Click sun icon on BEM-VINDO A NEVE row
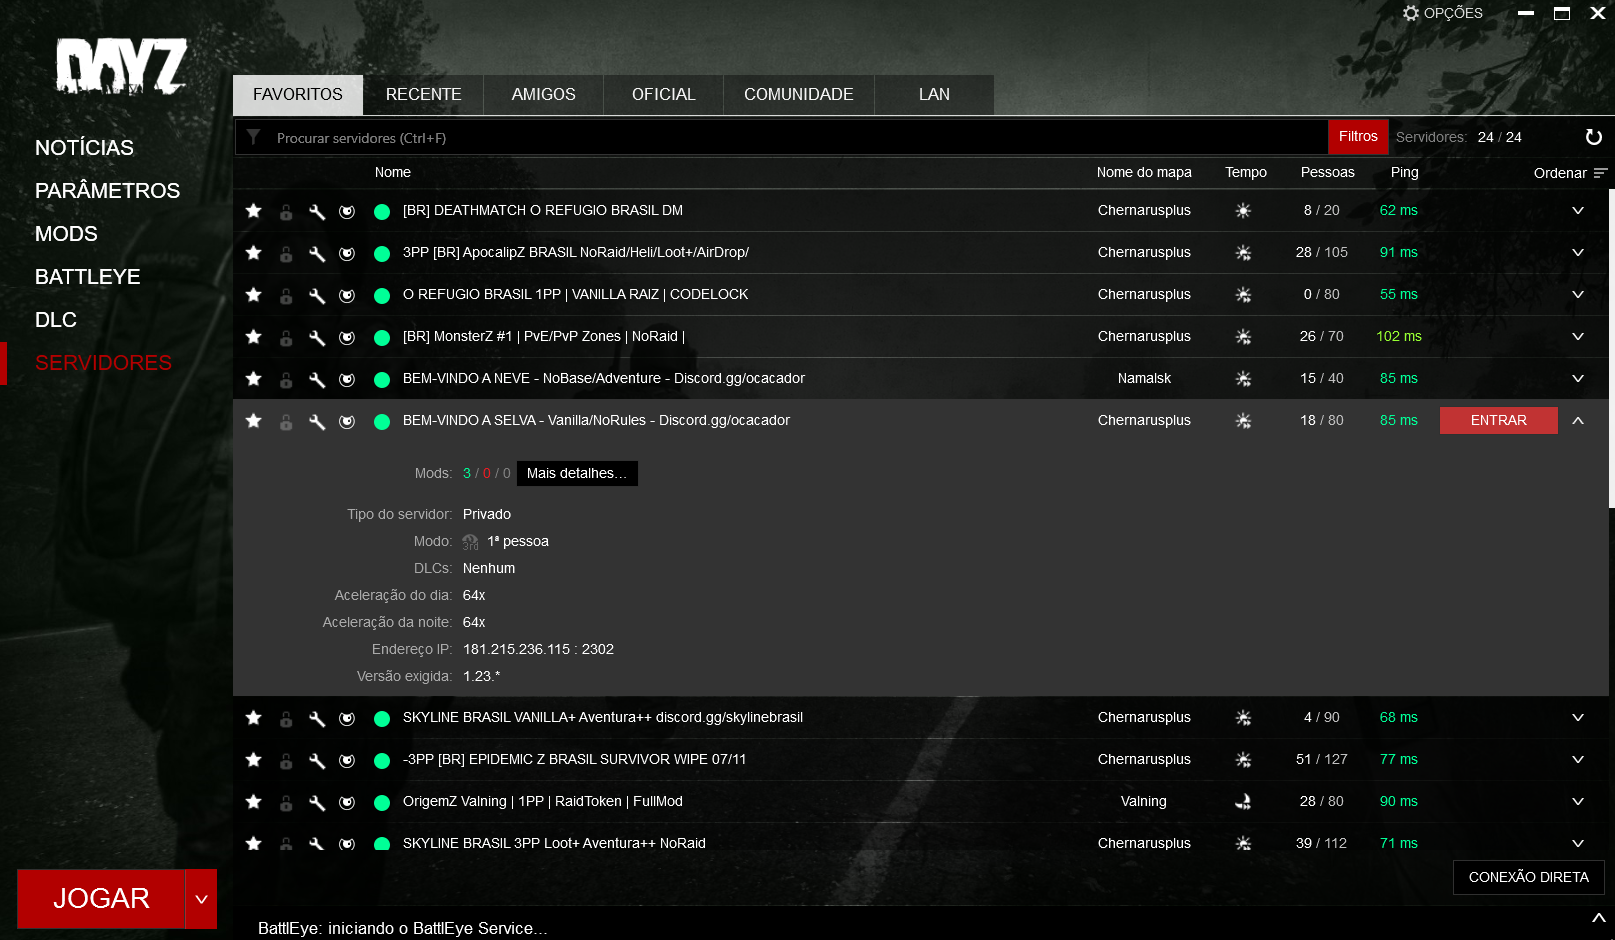The height and width of the screenshot is (940, 1615). click(1243, 379)
